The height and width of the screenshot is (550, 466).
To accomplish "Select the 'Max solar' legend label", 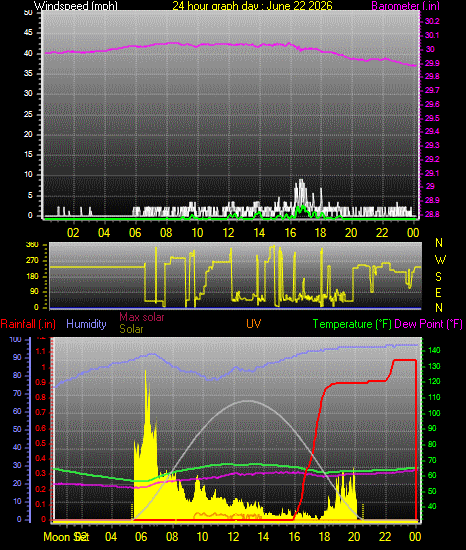I will tap(142, 317).
